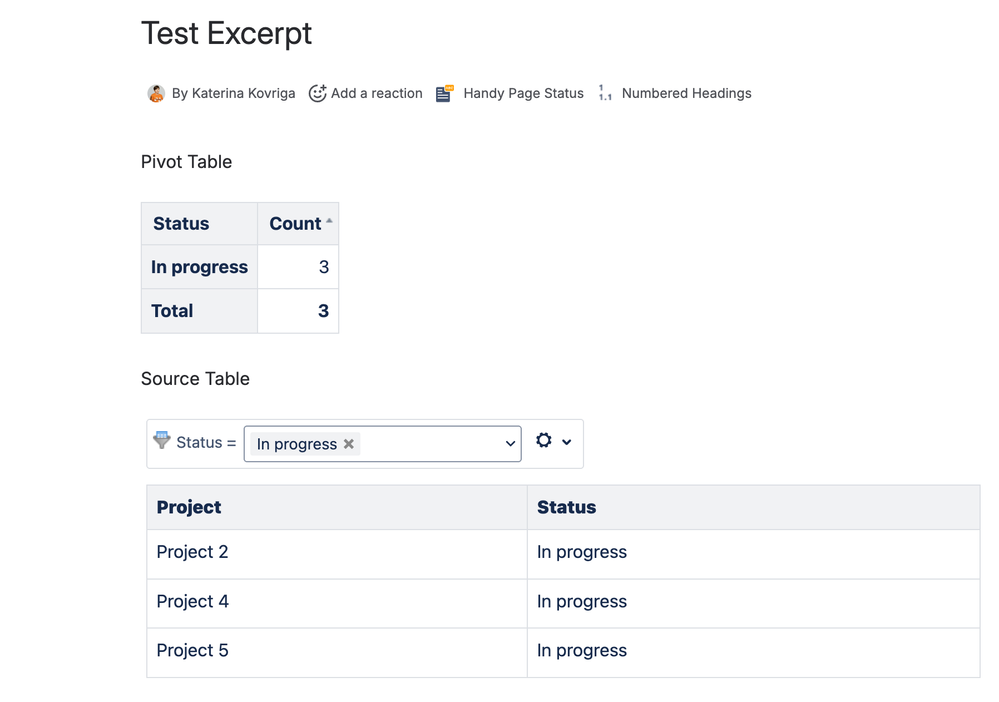Click the Add a reaction smiley icon

click(x=317, y=94)
